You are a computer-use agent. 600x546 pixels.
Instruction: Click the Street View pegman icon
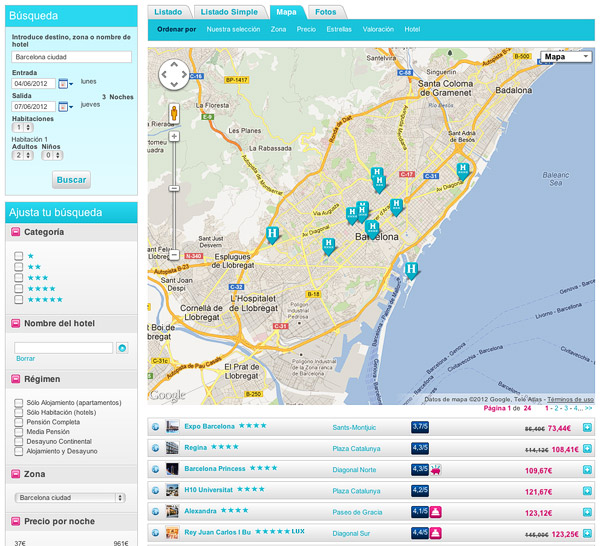174,114
